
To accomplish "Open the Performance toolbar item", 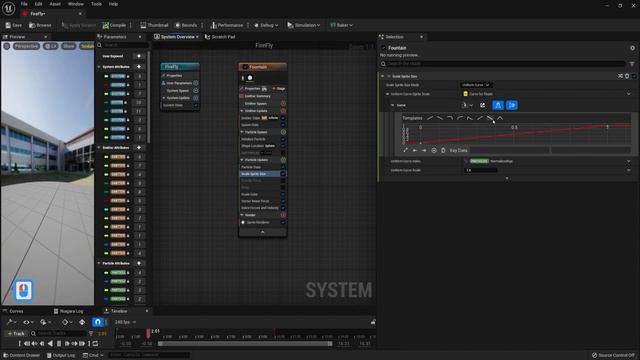I will click(x=227, y=25).
